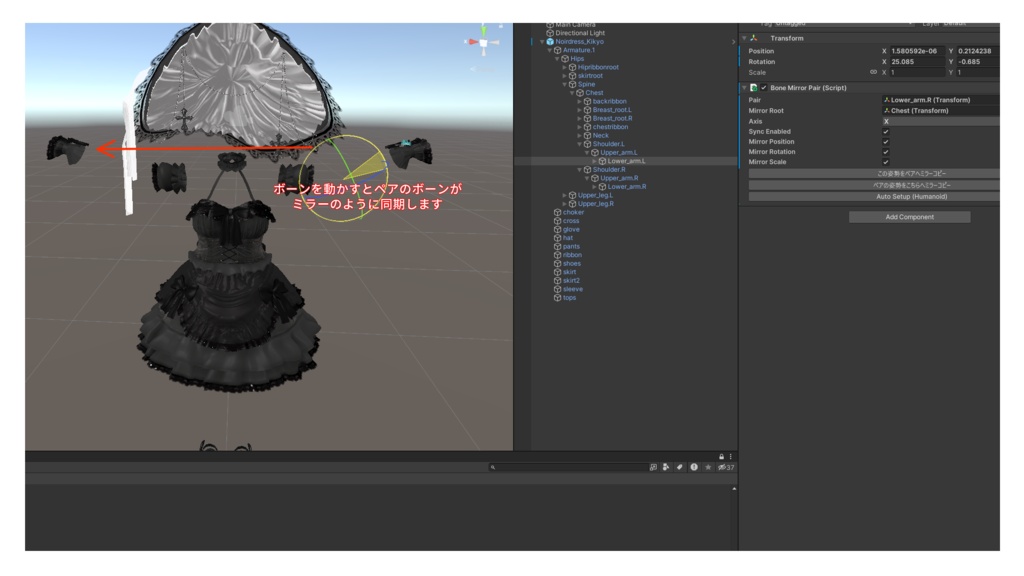Image resolution: width=1024 pixels, height=576 pixels.
Task: Expand the backribbon node
Action: click(x=580, y=101)
